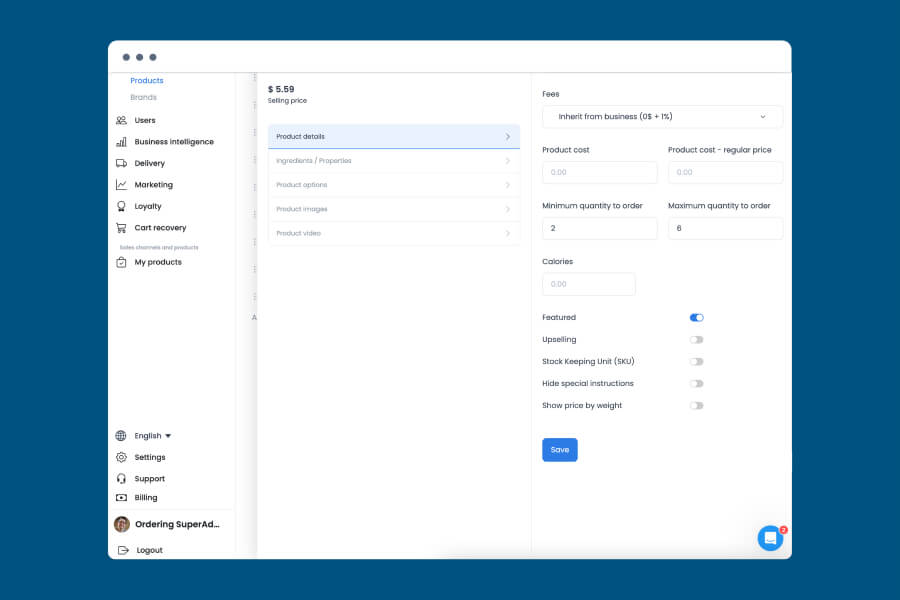
Task: Click the Save button
Action: 560,449
